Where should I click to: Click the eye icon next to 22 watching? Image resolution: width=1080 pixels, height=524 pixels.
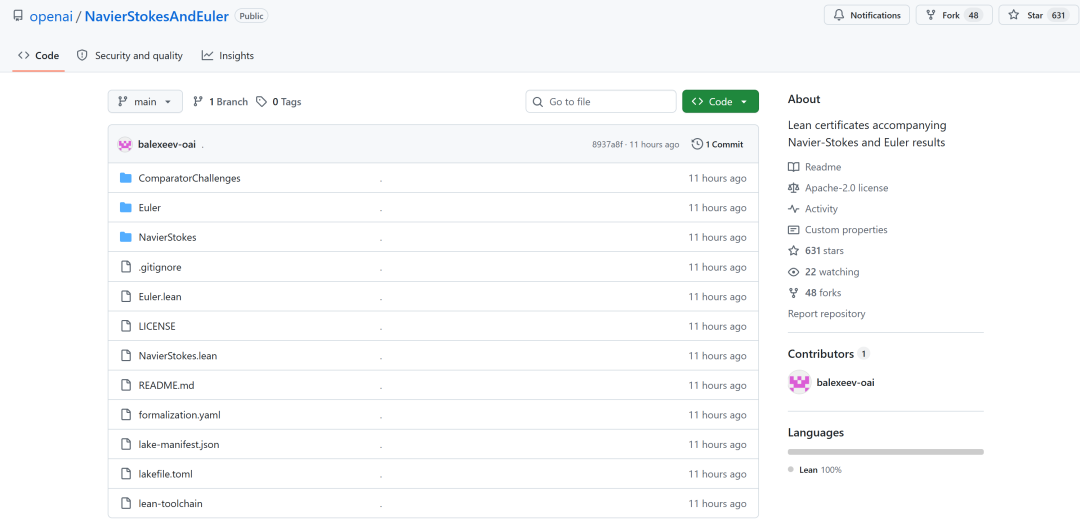coord(793,272)
